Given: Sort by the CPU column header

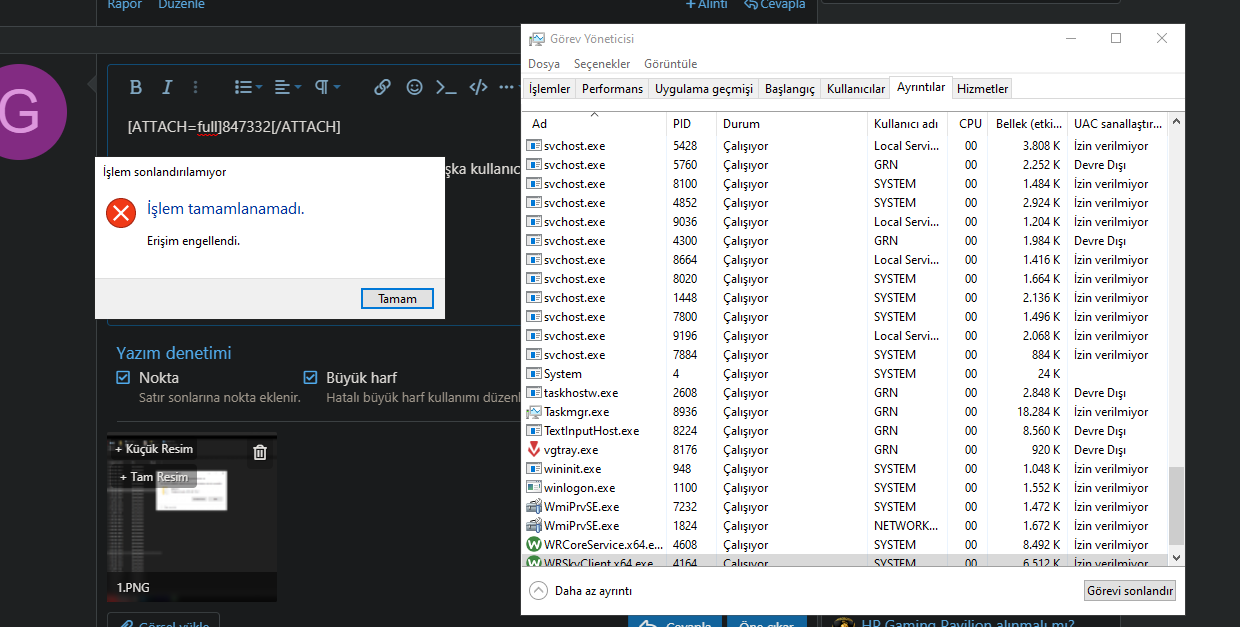Looking at the screenshot, I should click(969, 124).
